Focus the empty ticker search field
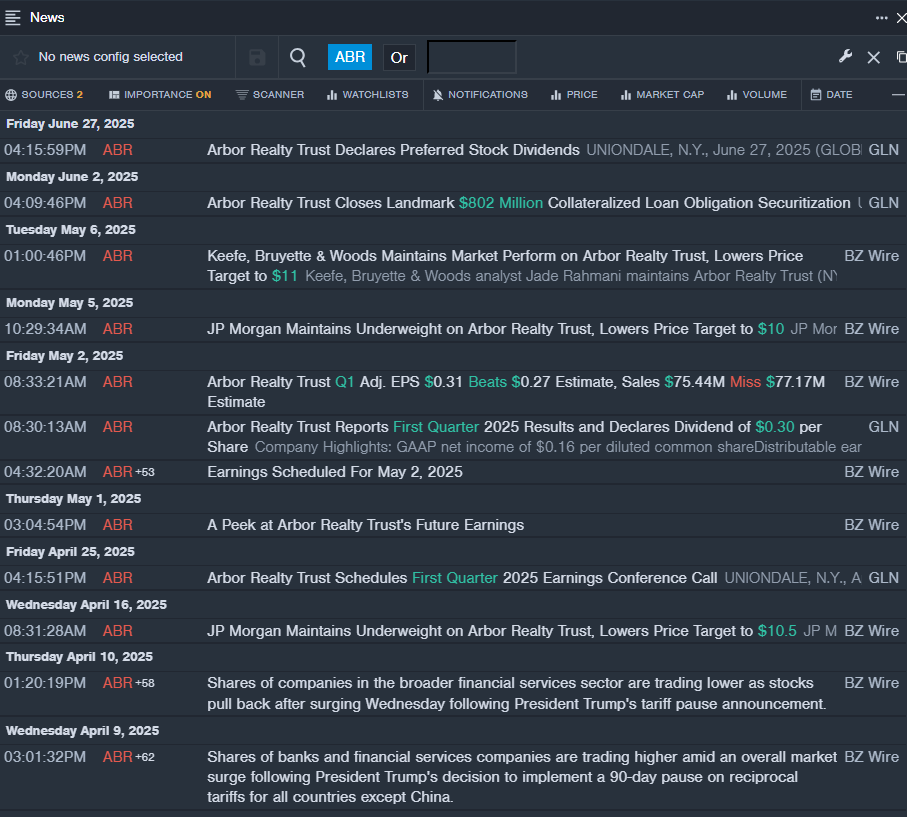The image size is (907, 817). [x=471, y=57]
